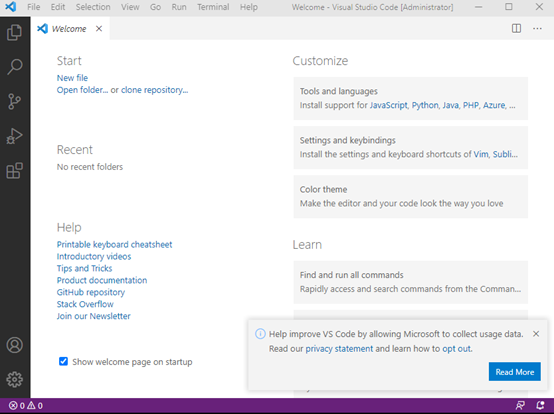Open the Search view icon
Viewport: 554px width, 414px height.
[x=14, y=67]
